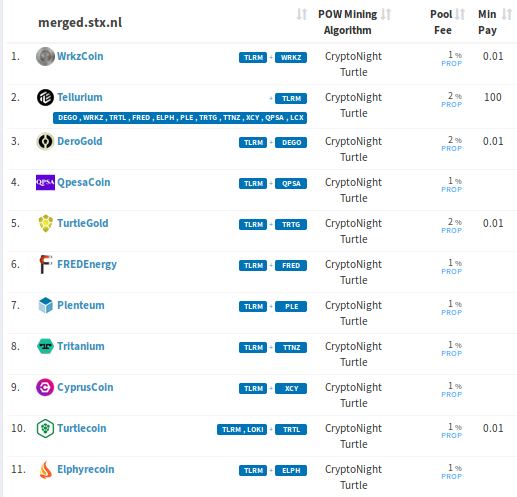Open the Elphyrecoin link
The image size is (517, 497).
[x=86, y=469]
